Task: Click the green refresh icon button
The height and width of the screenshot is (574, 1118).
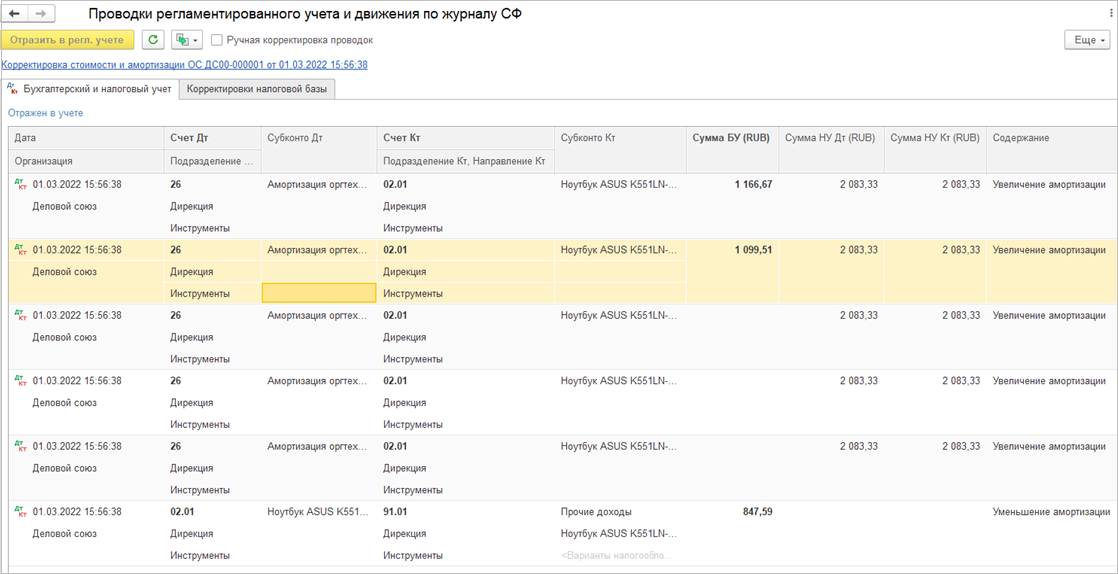Action: (153, 40)
